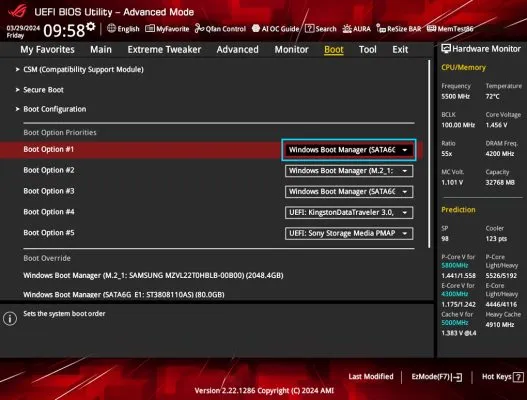Boot override from Samsung M.2_1 Windows Boot Manager

pyautogui.click(x=153, y=276)
